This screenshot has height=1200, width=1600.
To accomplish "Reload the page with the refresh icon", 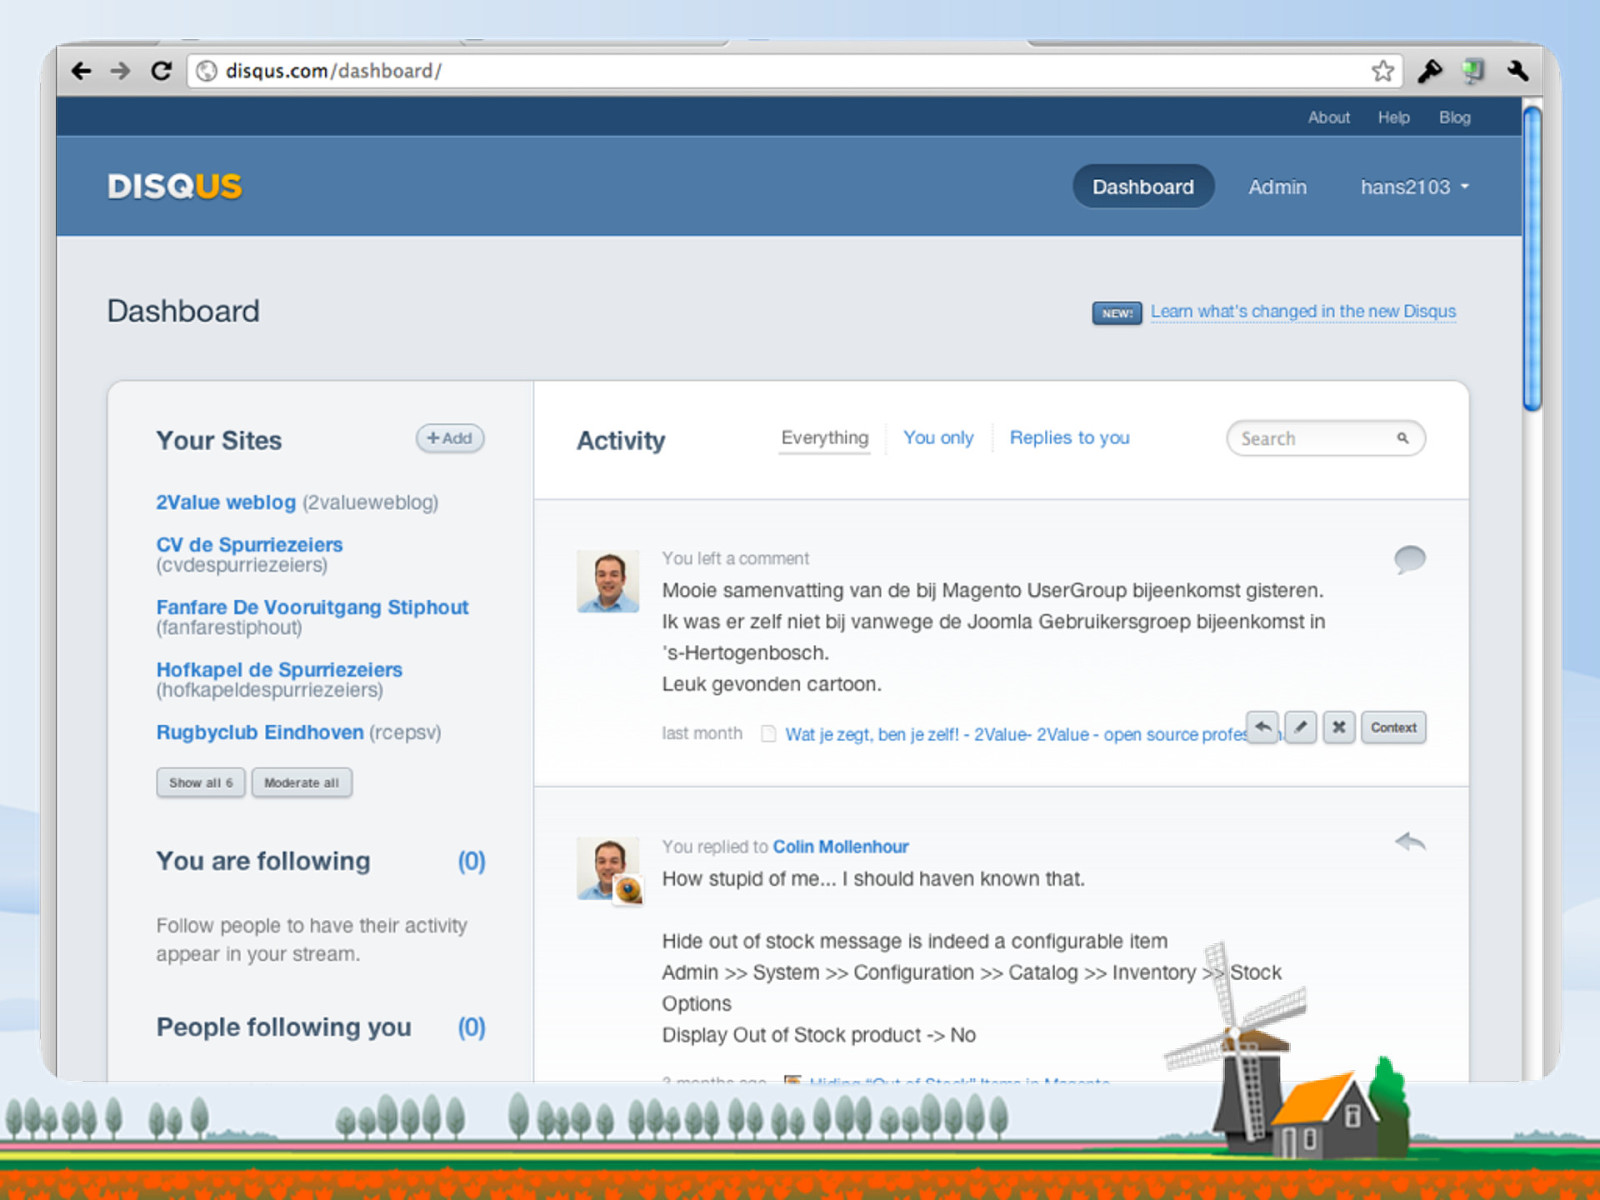I will [161, 71].
